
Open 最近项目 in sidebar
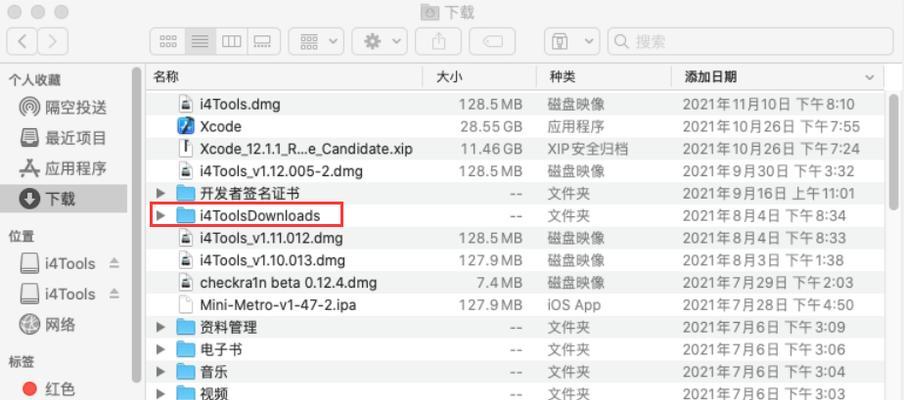63,138
